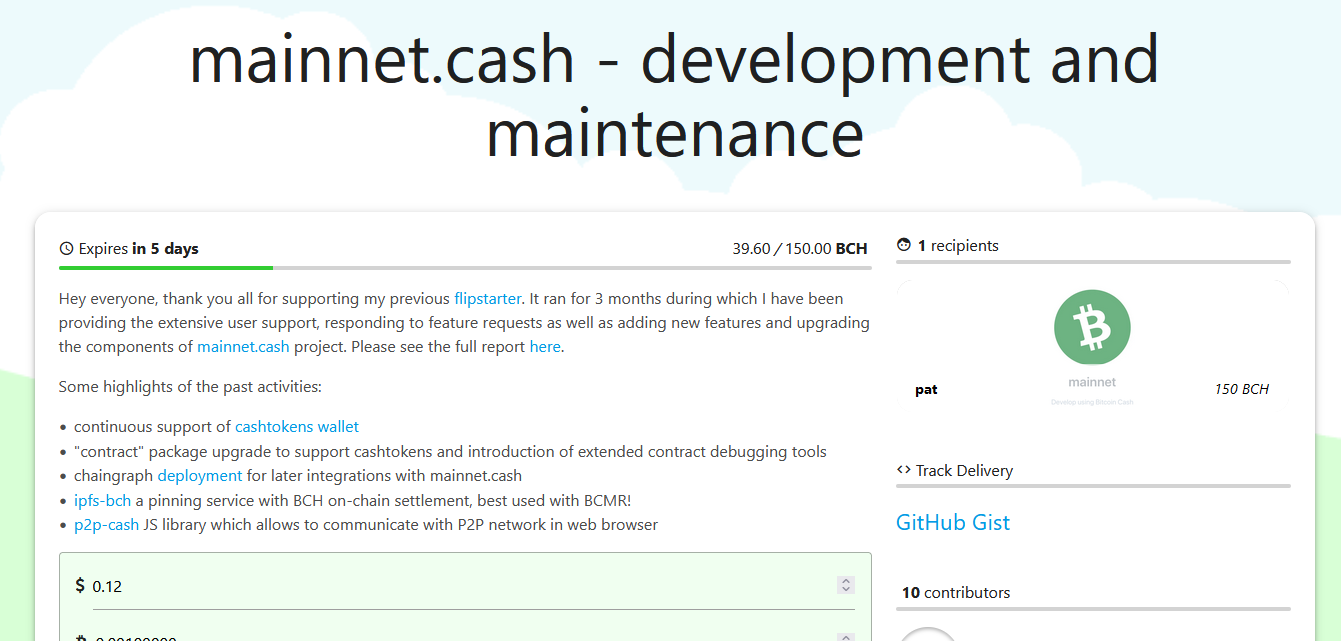Click 'Some highlights of the past activities:' text
Screen dimensions: 1341x641
[x=190, y=386]
